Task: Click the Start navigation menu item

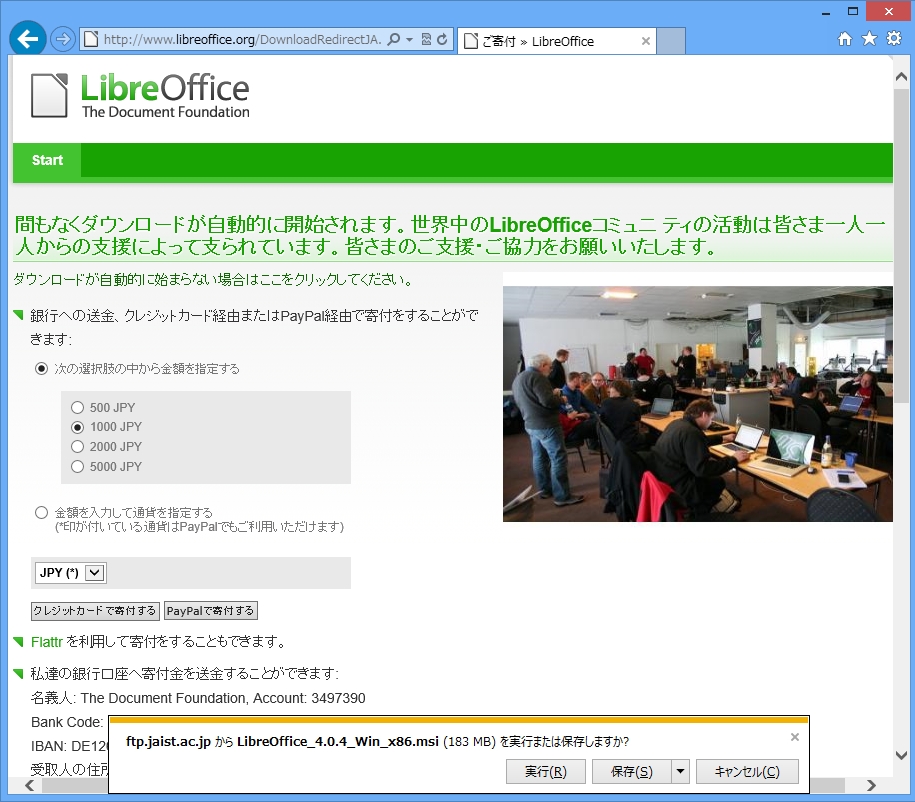Action: (47, 160)
